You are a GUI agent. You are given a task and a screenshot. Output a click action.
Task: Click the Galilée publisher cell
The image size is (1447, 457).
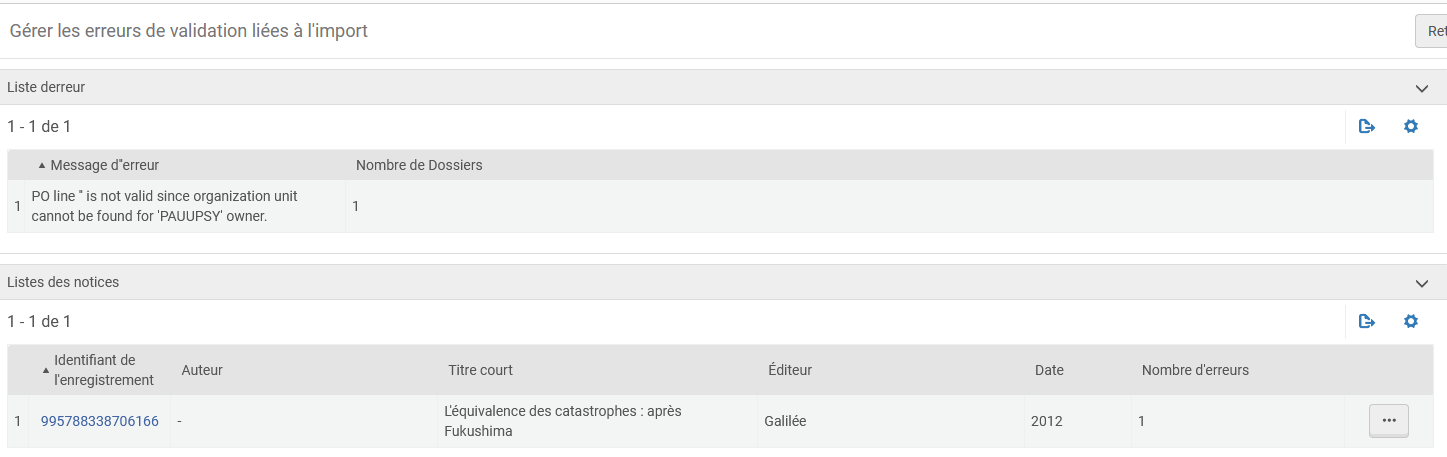(x=785, y=421)
